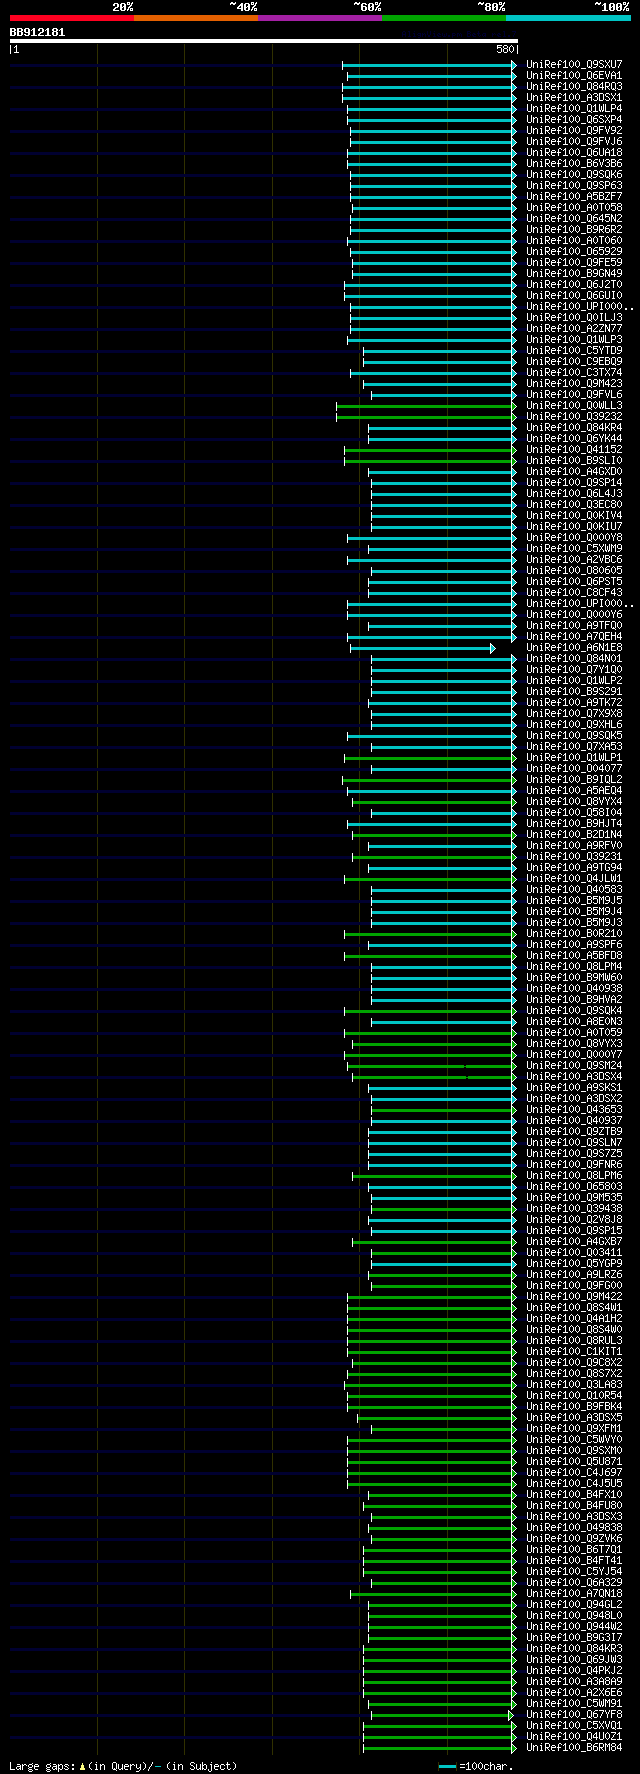Open hit UniRef100_A3DSX1

tap(574, 97)
